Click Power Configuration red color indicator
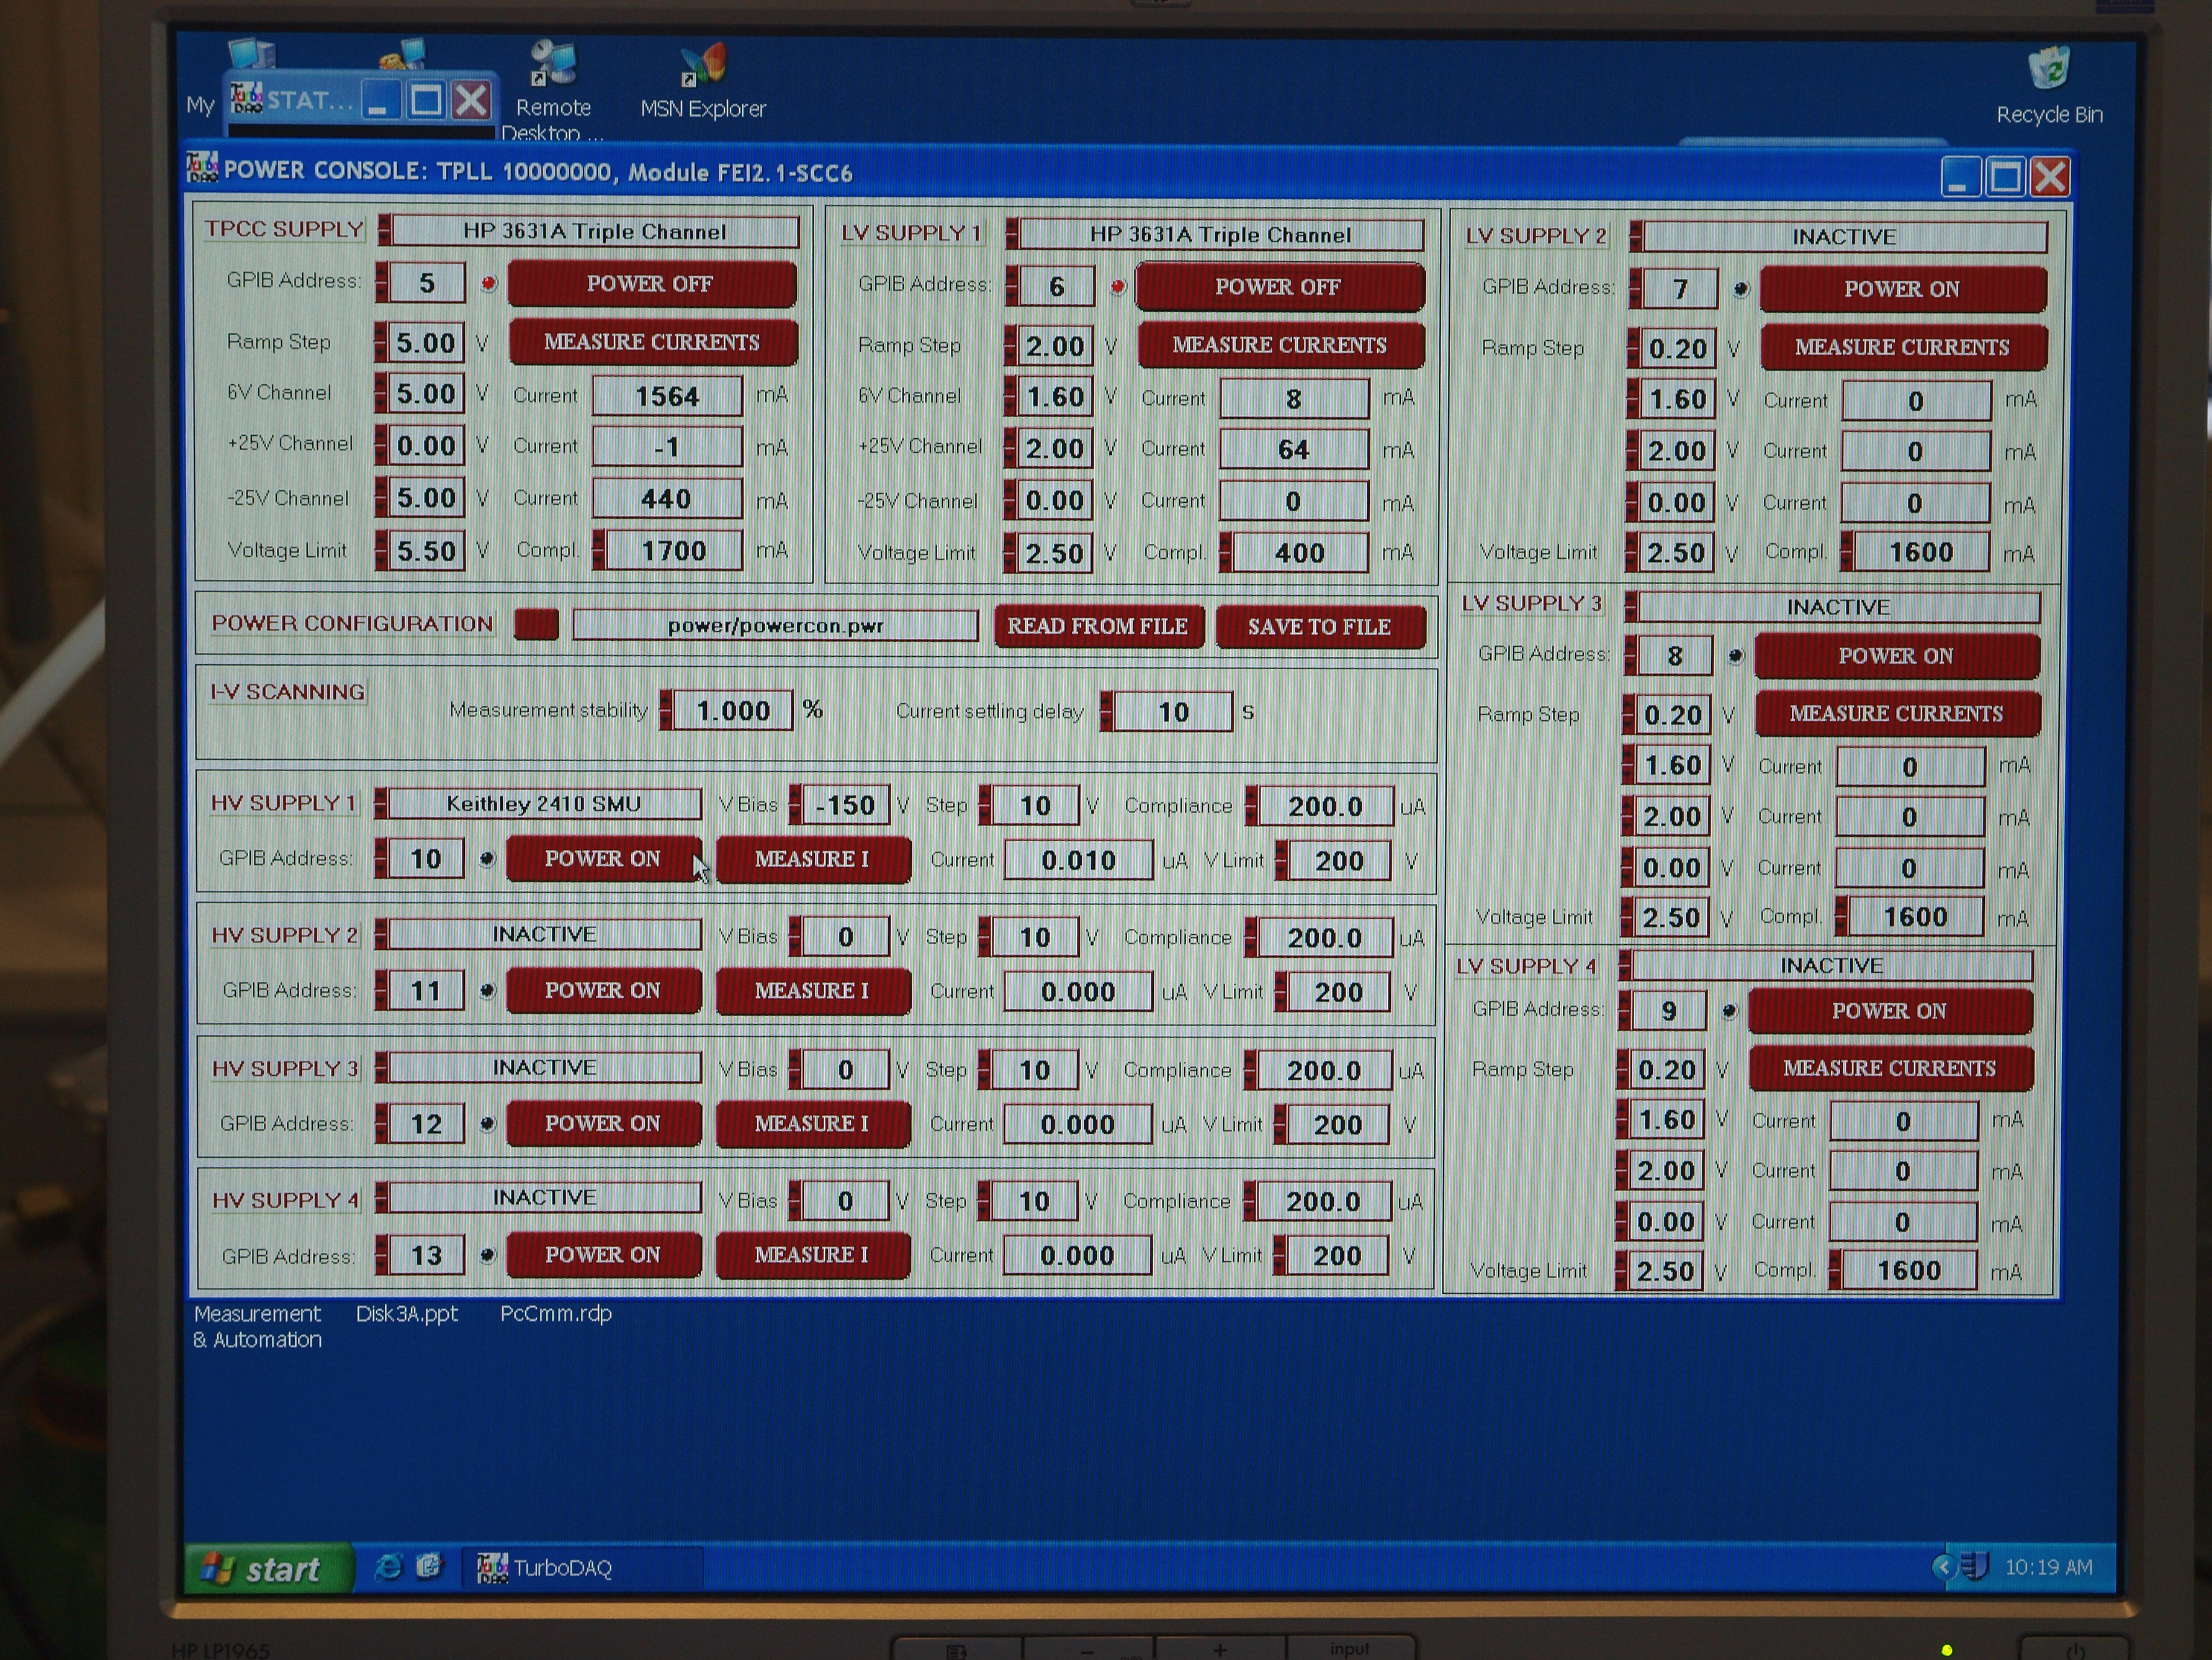Viewport: 2212px width, 1660px height. coord(536,625)
